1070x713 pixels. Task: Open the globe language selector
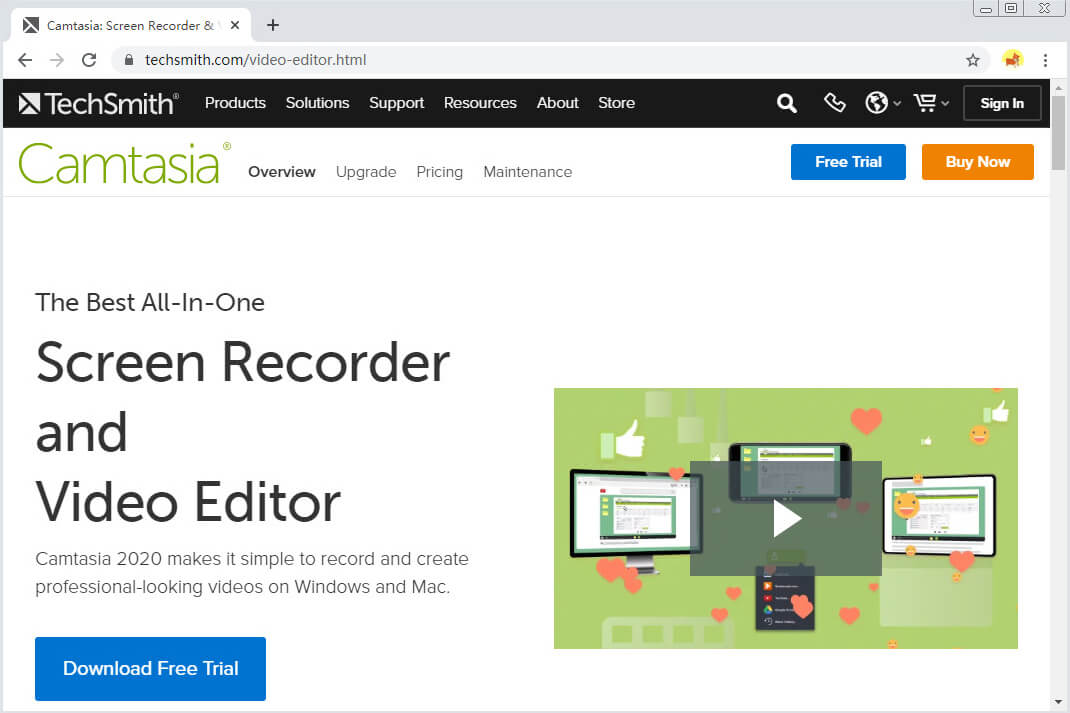point(882,103)
